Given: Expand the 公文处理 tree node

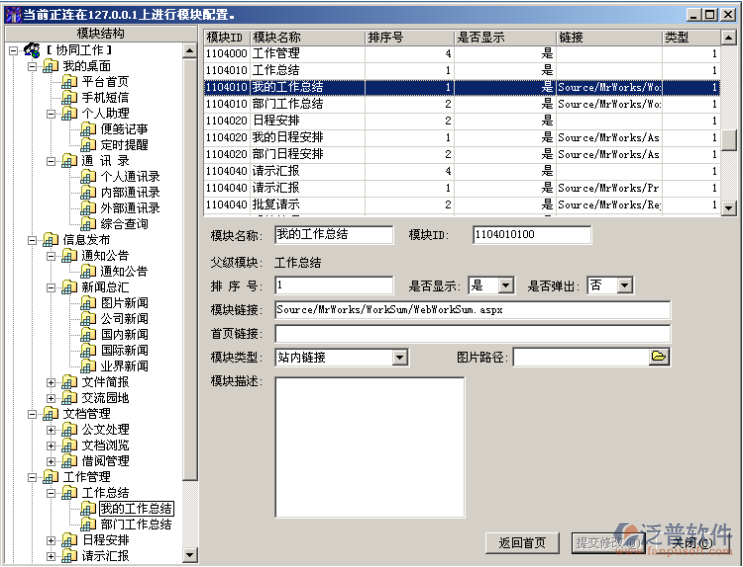Looking at the screenshot, I should pyautogui.click(x=51, y=430).
